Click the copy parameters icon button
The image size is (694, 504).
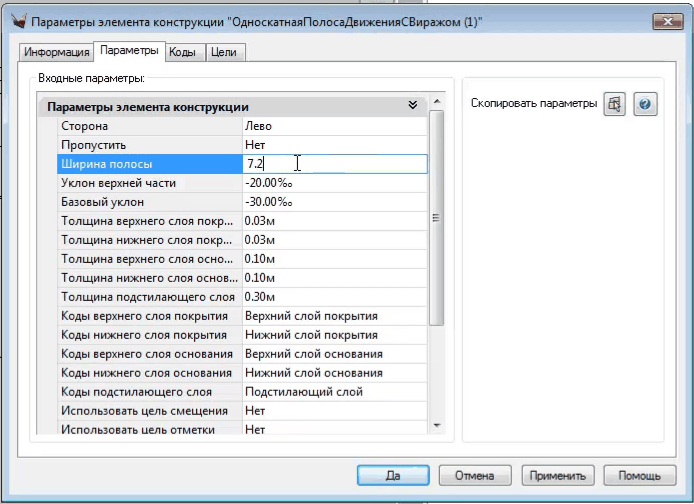[614, 104]
